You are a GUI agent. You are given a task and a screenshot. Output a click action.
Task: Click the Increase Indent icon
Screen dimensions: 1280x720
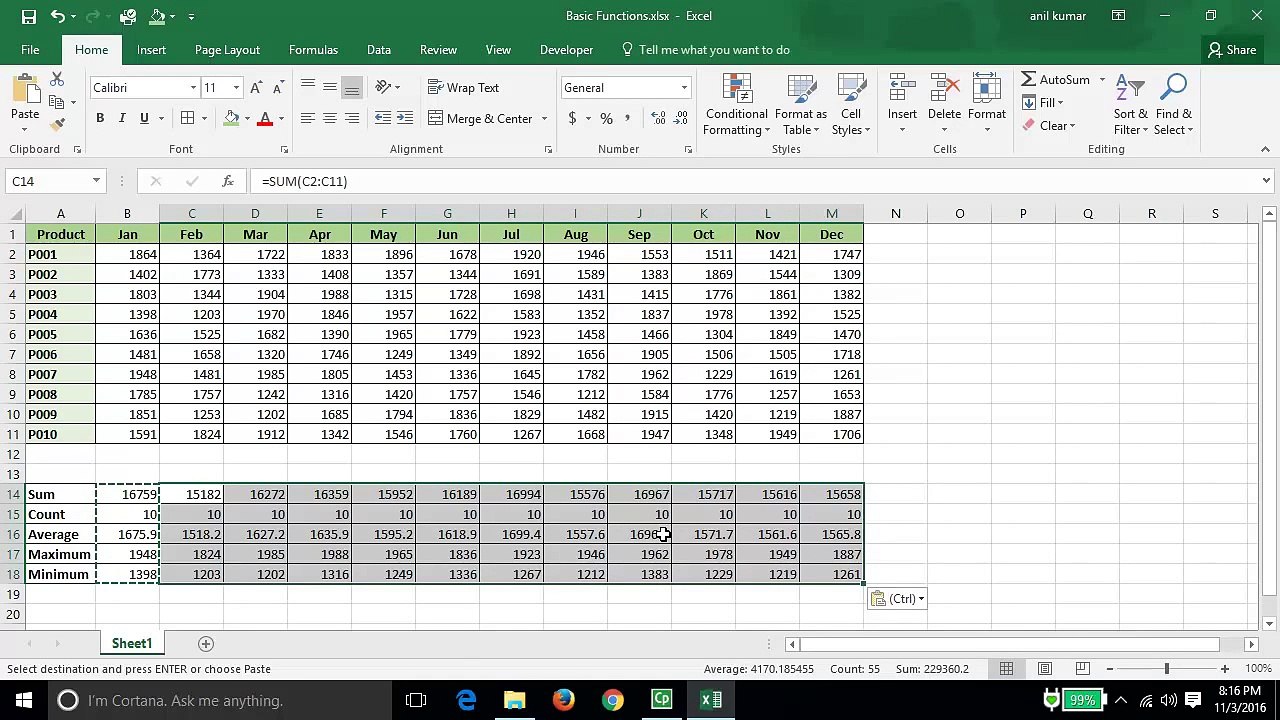point(405,118)
